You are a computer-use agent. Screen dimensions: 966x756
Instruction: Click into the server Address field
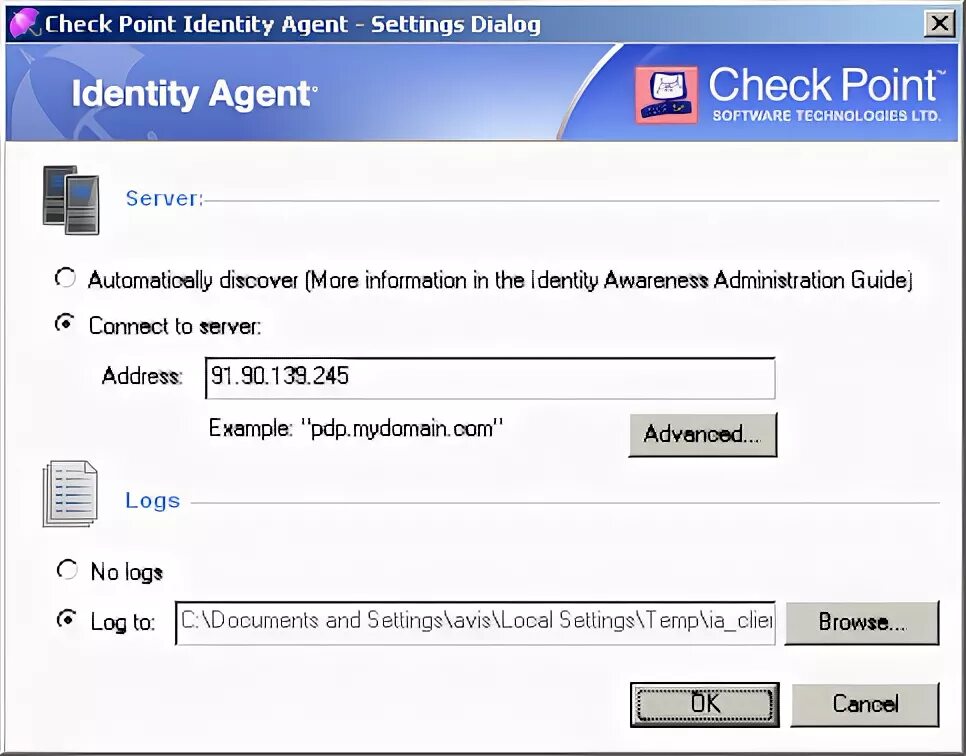pyautogui.click(x=490, y=378)
